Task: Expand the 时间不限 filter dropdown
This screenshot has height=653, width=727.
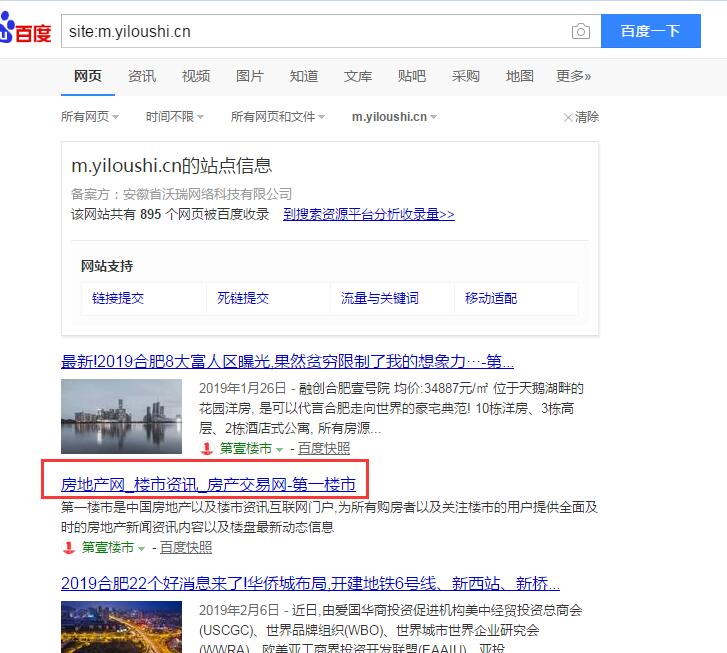Action: click(x=175, y=117)
